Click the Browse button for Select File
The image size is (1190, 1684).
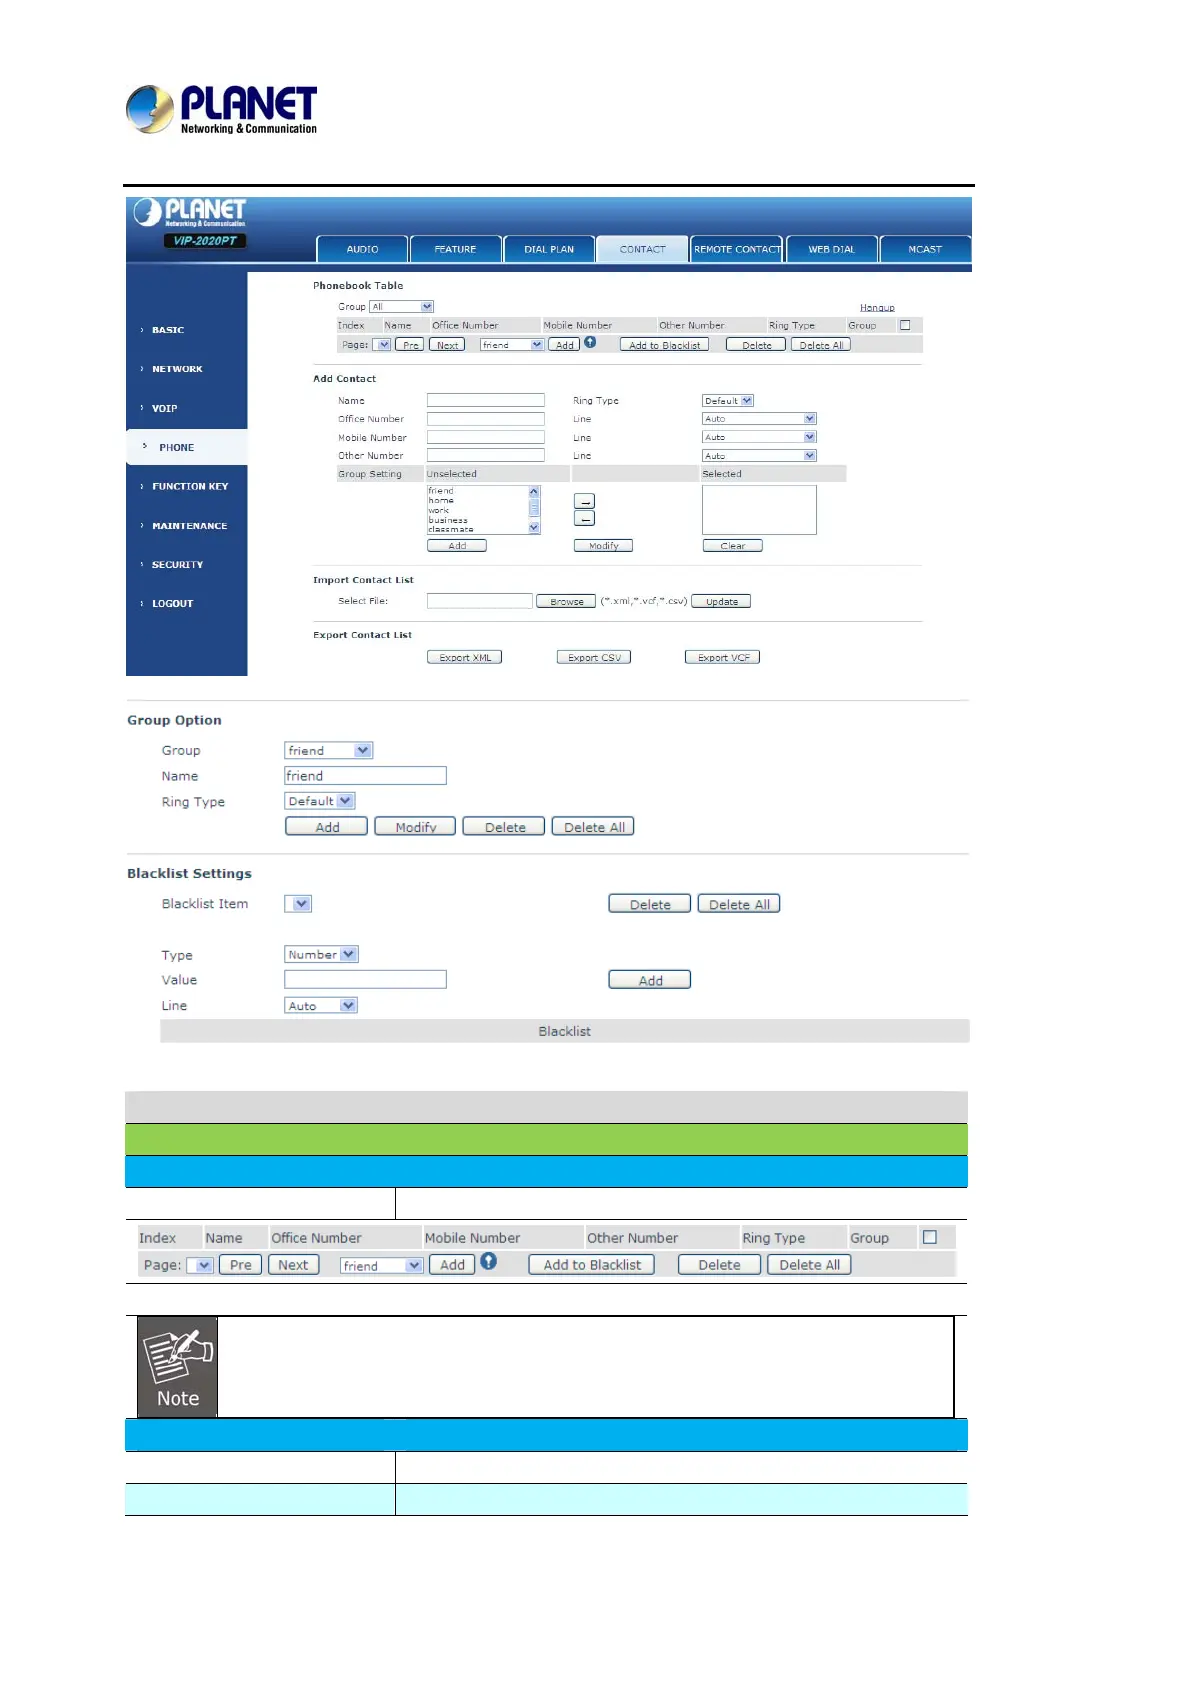[566, 601]
